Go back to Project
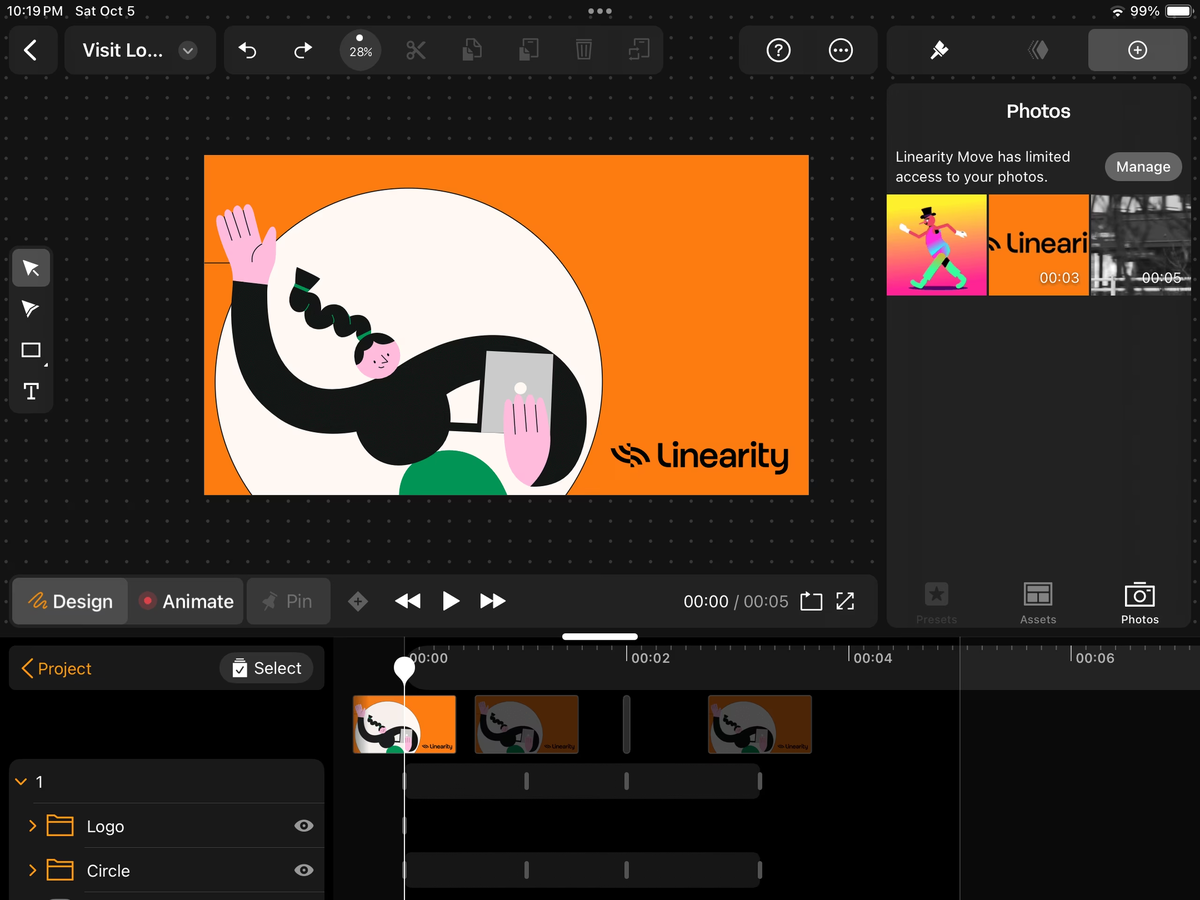1200x900 pixels. [x=57, y=669]
